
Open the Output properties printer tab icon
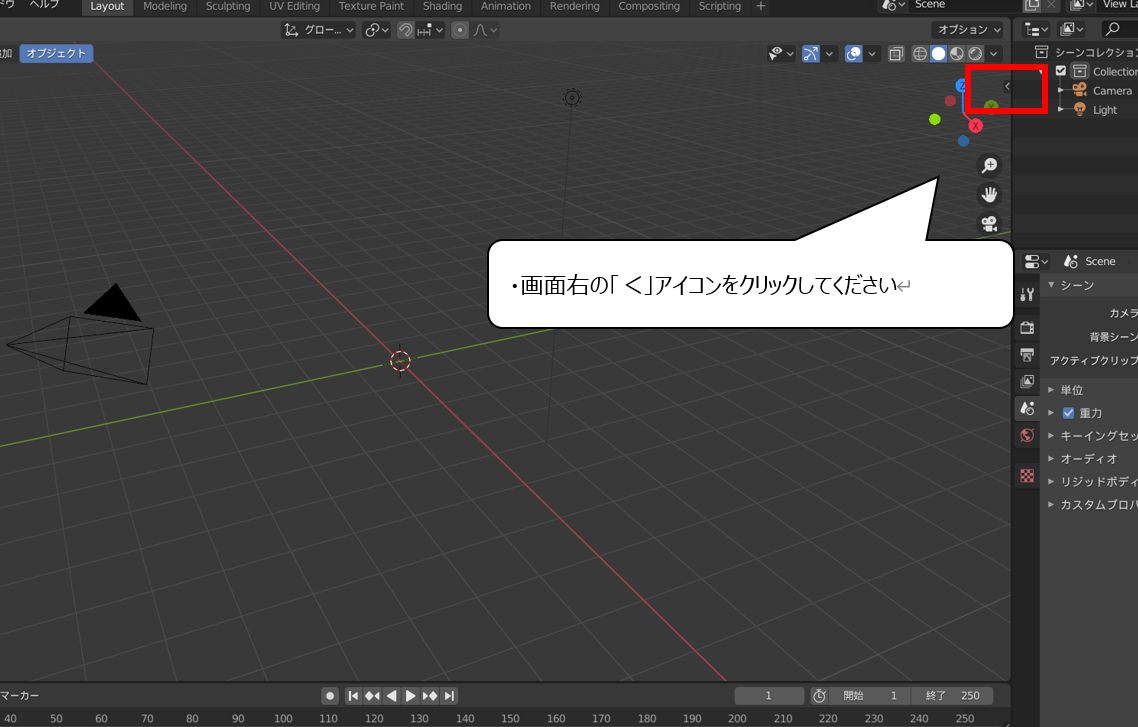coord(1027,354)
